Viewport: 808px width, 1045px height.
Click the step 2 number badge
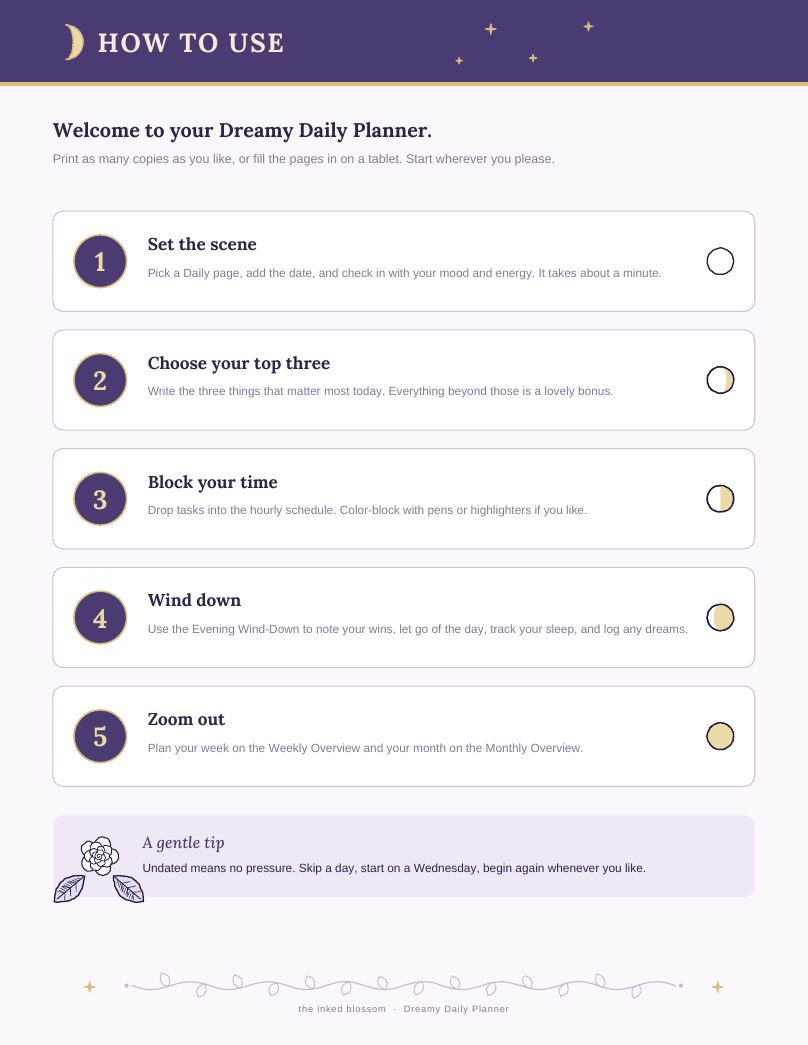[100, 380]
